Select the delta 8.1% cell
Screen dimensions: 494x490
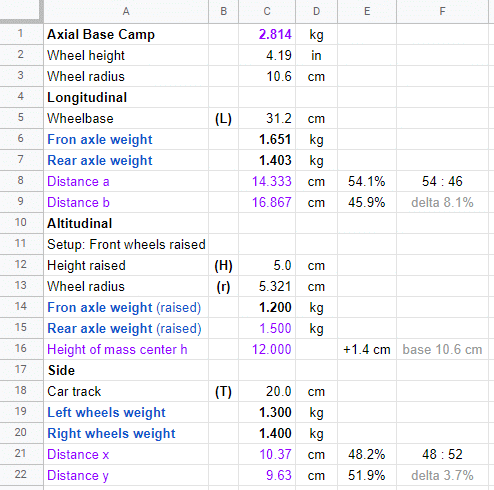442,202
